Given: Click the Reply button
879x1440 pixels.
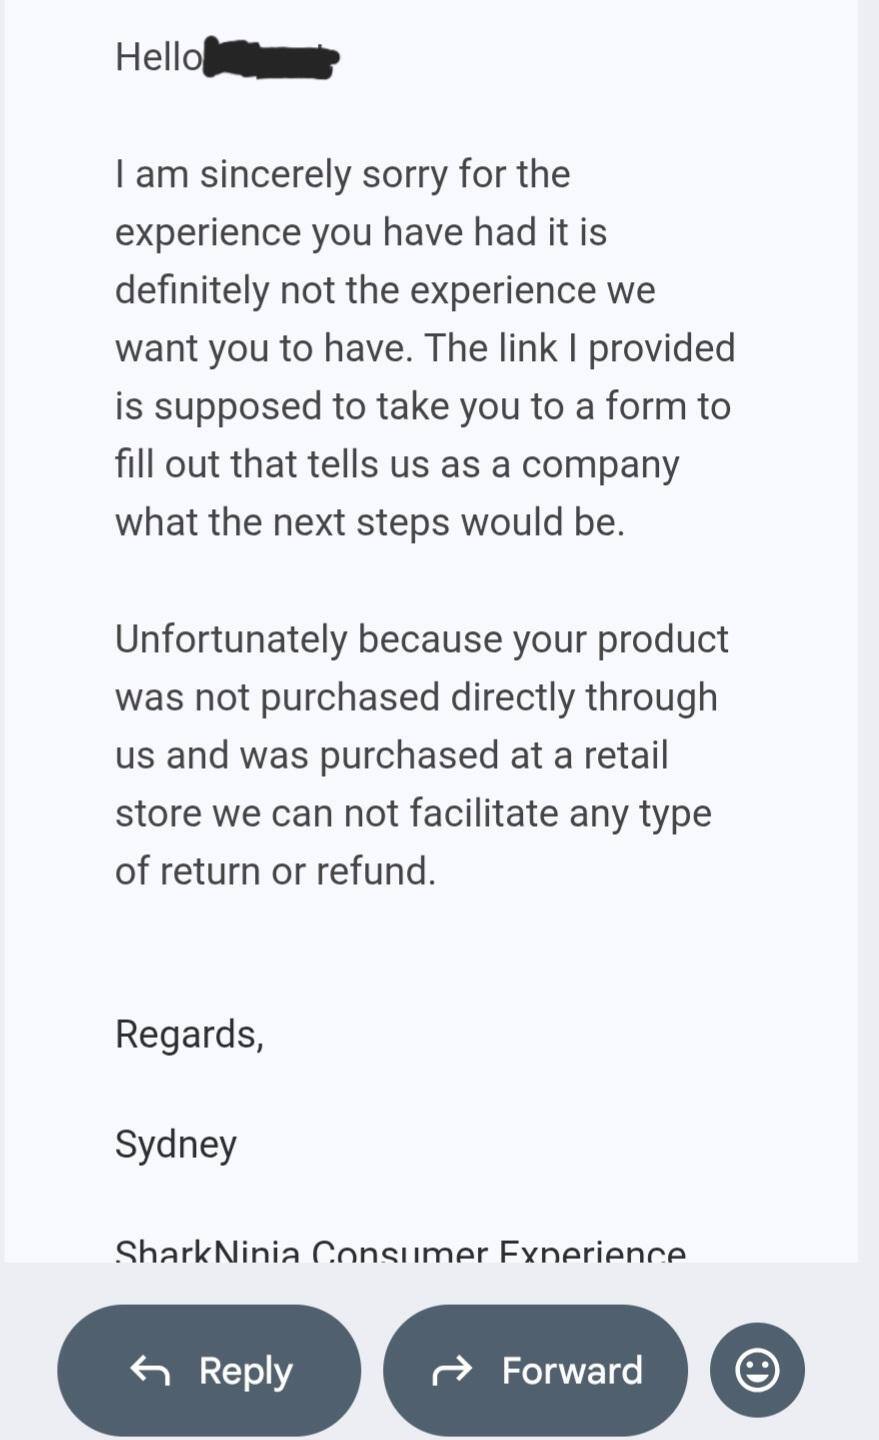Looking at the screenshot, I should tap(208, 1370).
